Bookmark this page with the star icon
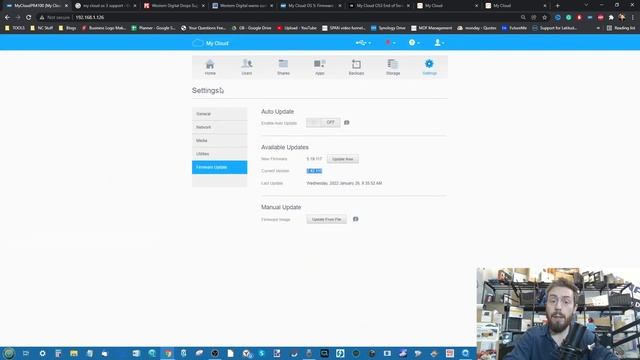 point(544,18)
